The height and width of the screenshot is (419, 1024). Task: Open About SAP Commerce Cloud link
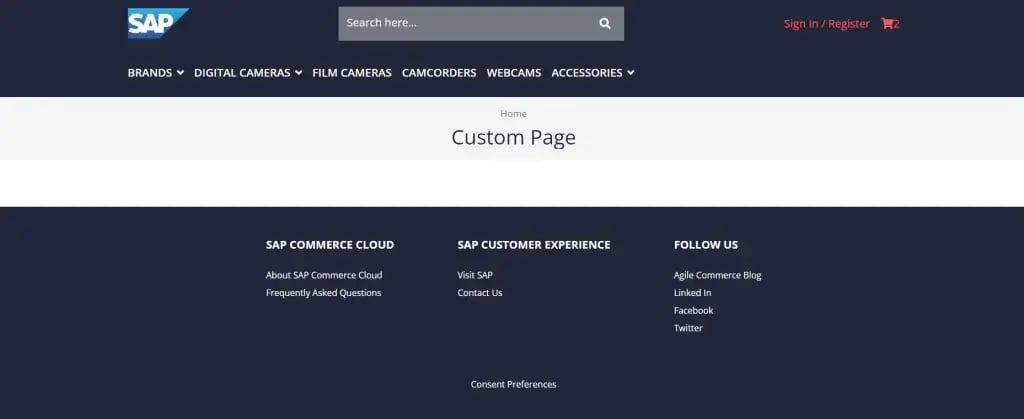(x=324, y=275)
